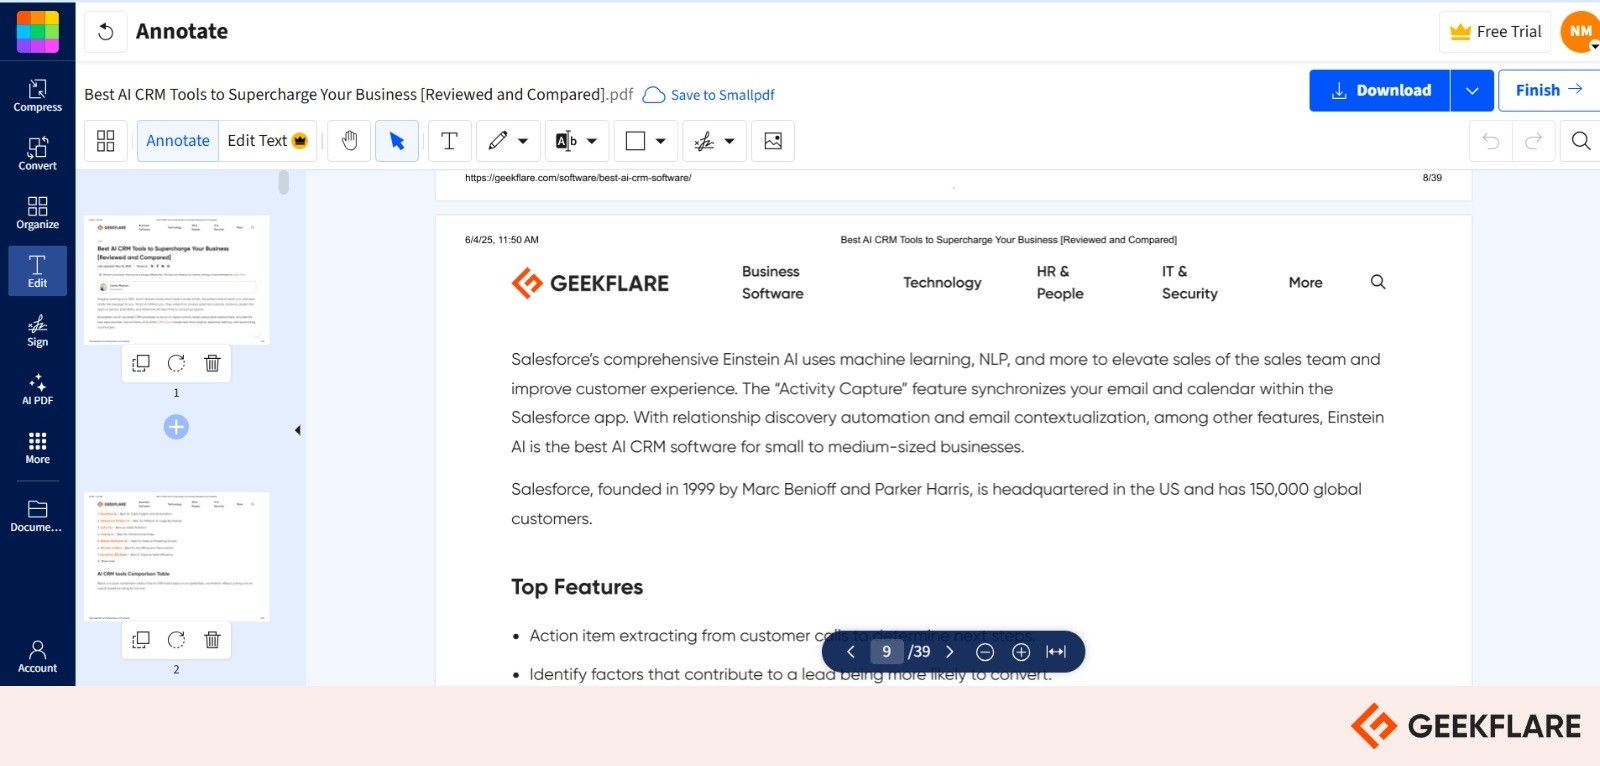
Task: Click Technology in the PDF page
Action: [x=942, y=283]
